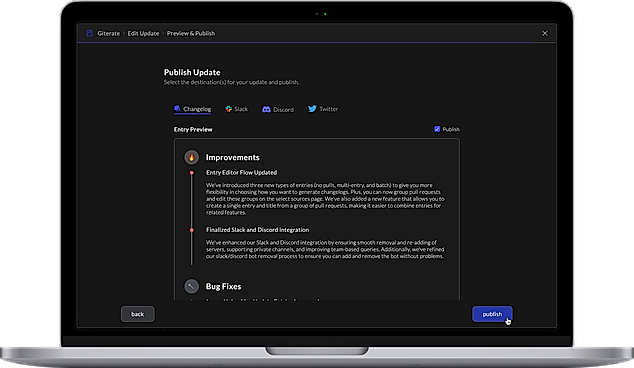Open the Giterate breadcrumb link
This screenshot has height=368, width=634.
(x=108, y=33)
